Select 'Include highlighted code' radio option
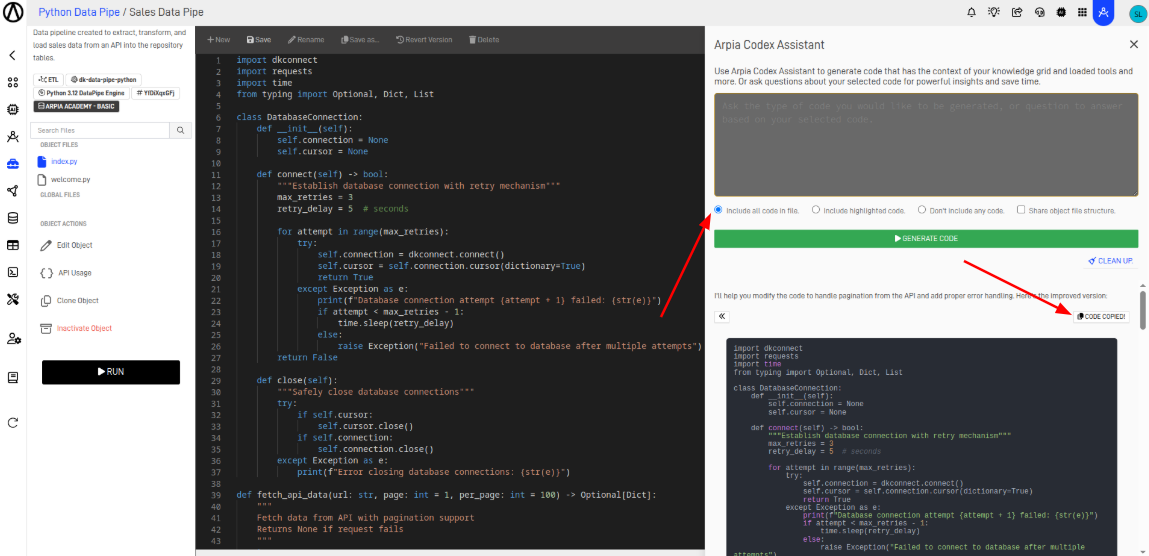 816,210
